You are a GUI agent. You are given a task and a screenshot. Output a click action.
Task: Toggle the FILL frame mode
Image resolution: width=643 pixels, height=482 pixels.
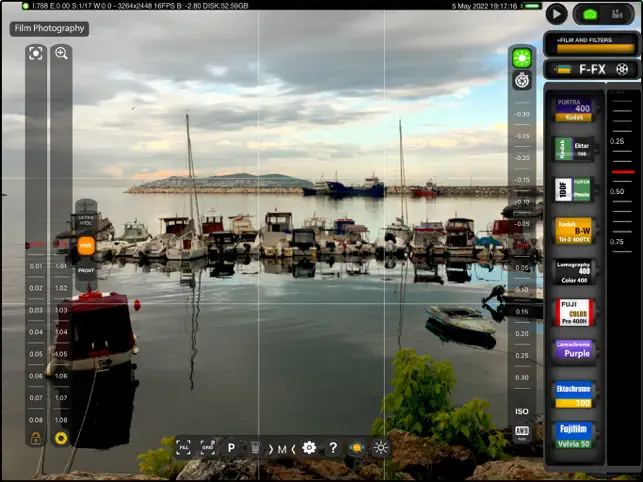pyautogui.click(x=184, y=448)
